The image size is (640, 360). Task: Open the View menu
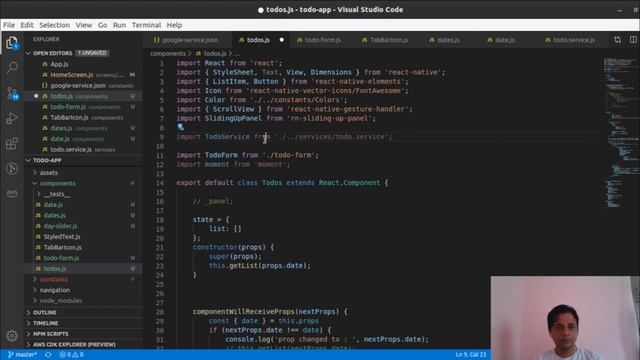(x=84, y=25)
